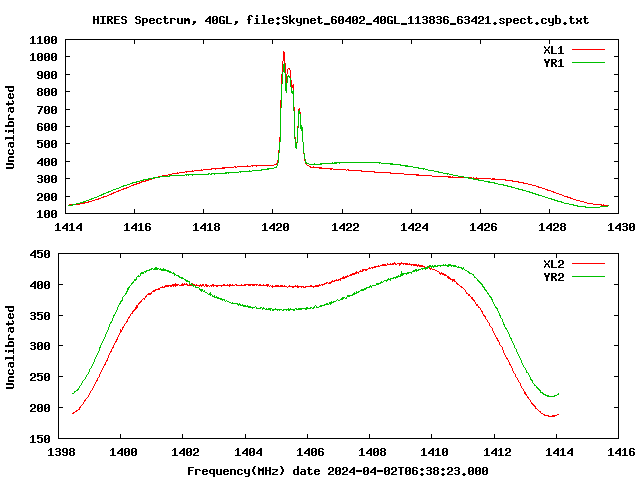The image size is (640, 480).
Task: Click the Frequency(MHz) date axis label
Action: (338, 471)
